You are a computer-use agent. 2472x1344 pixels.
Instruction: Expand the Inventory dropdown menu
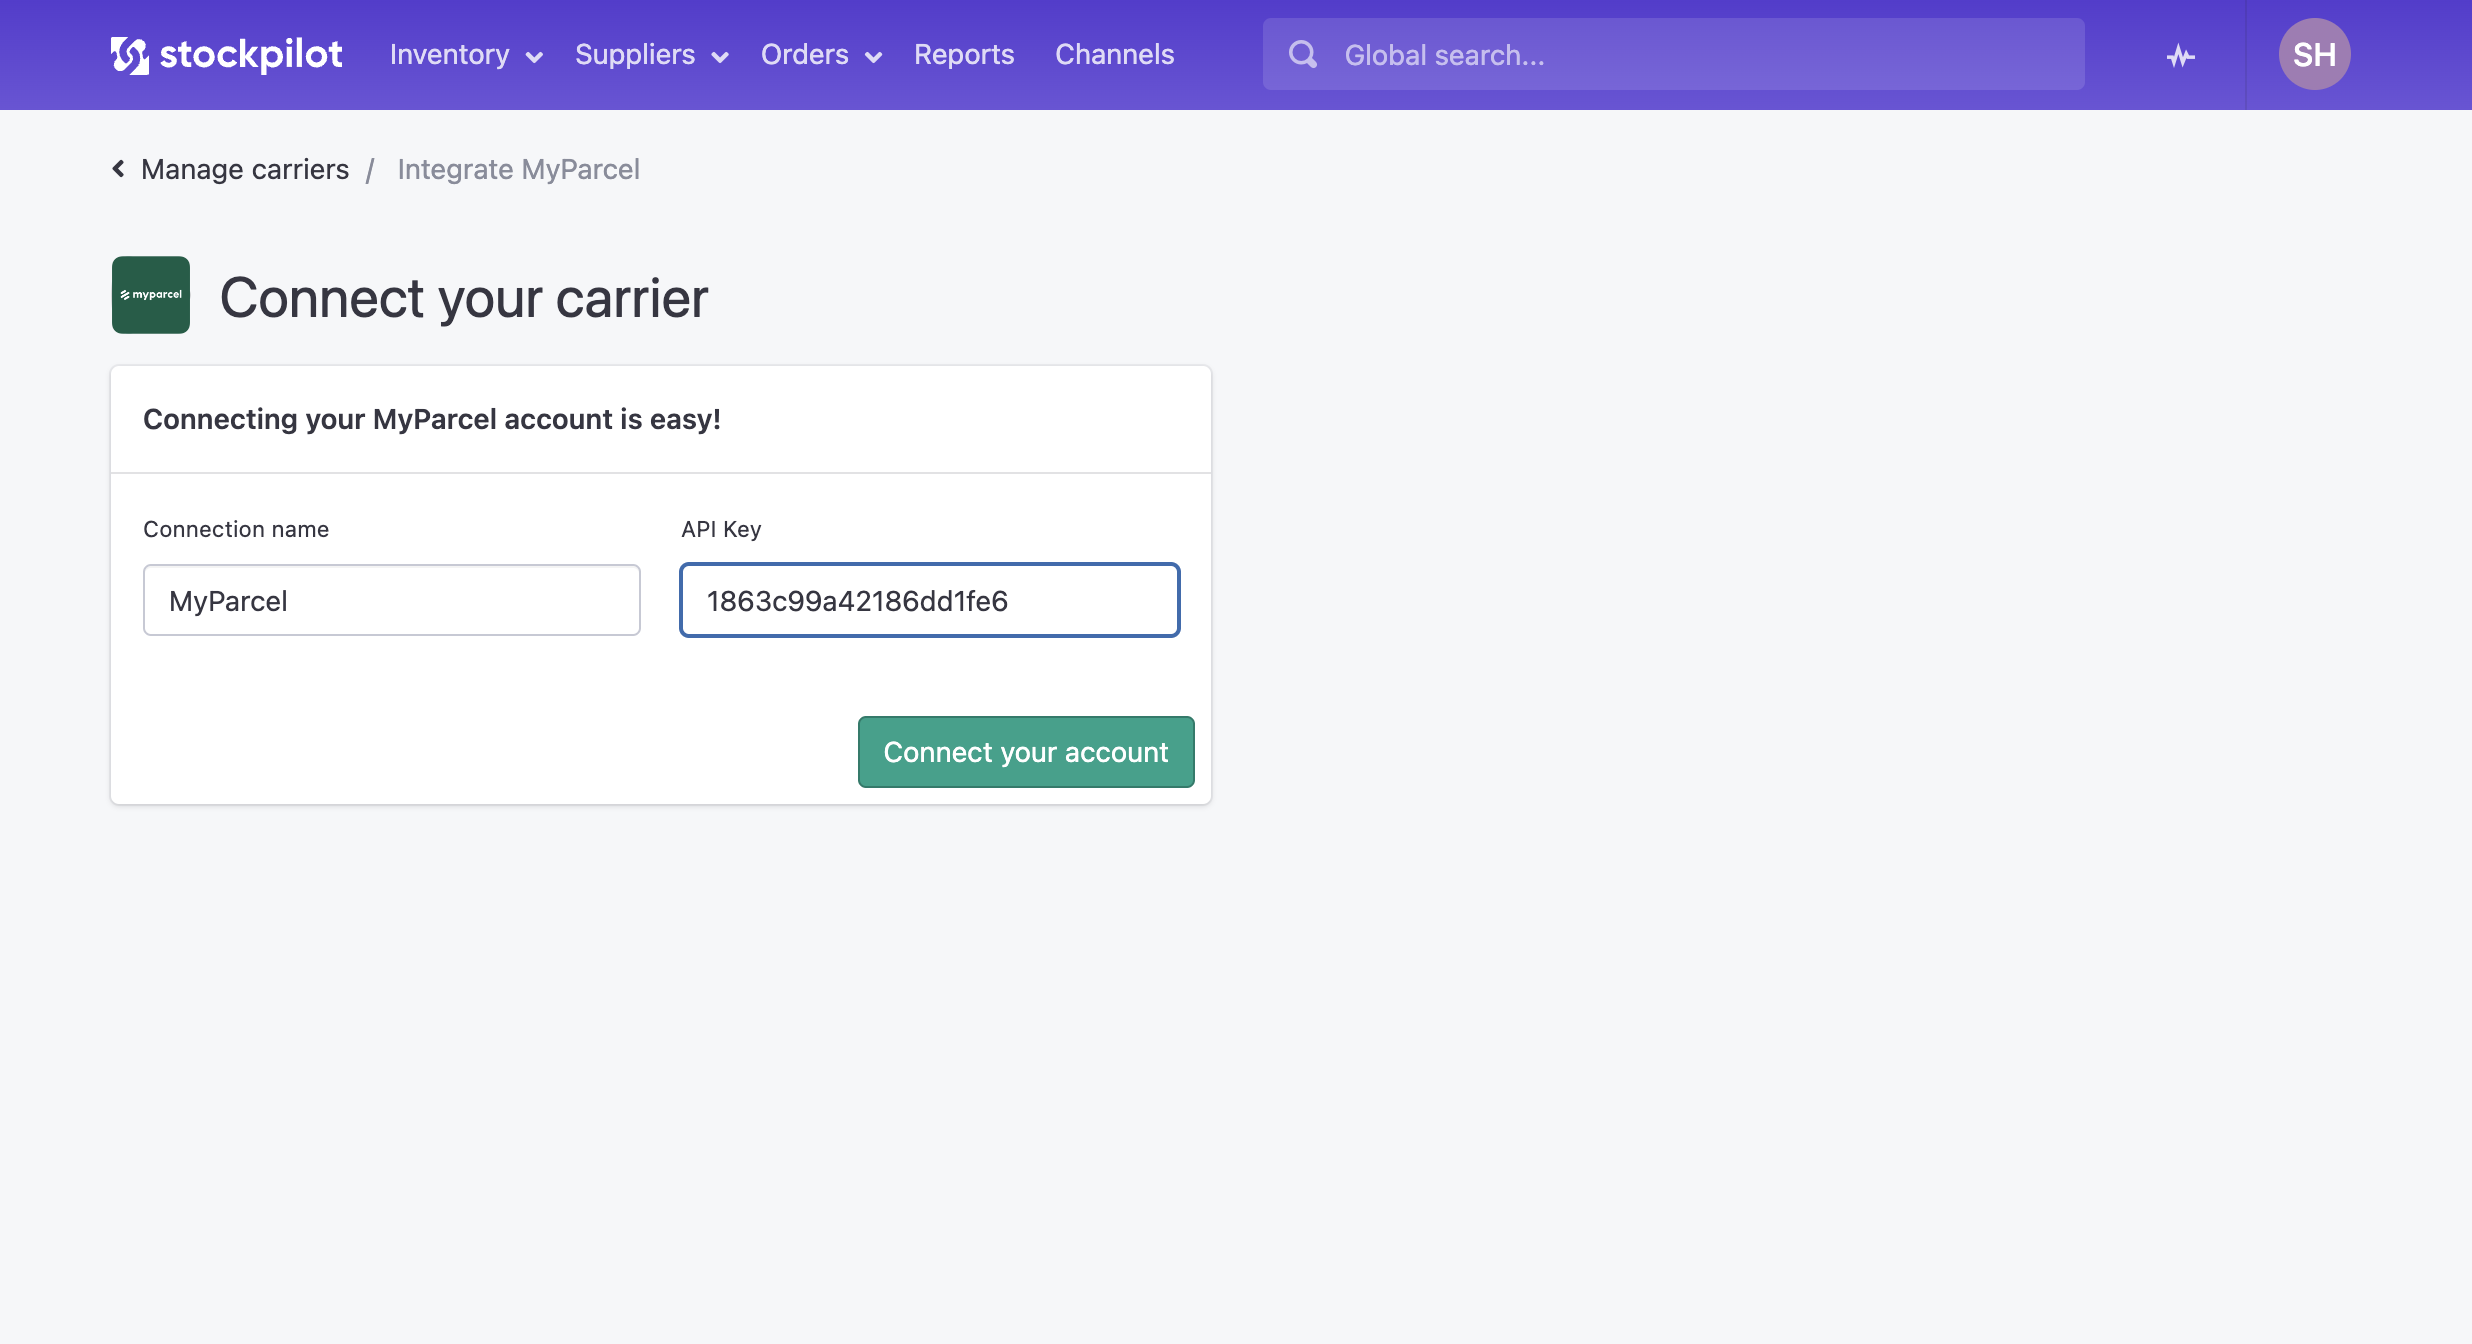[466, 55]
